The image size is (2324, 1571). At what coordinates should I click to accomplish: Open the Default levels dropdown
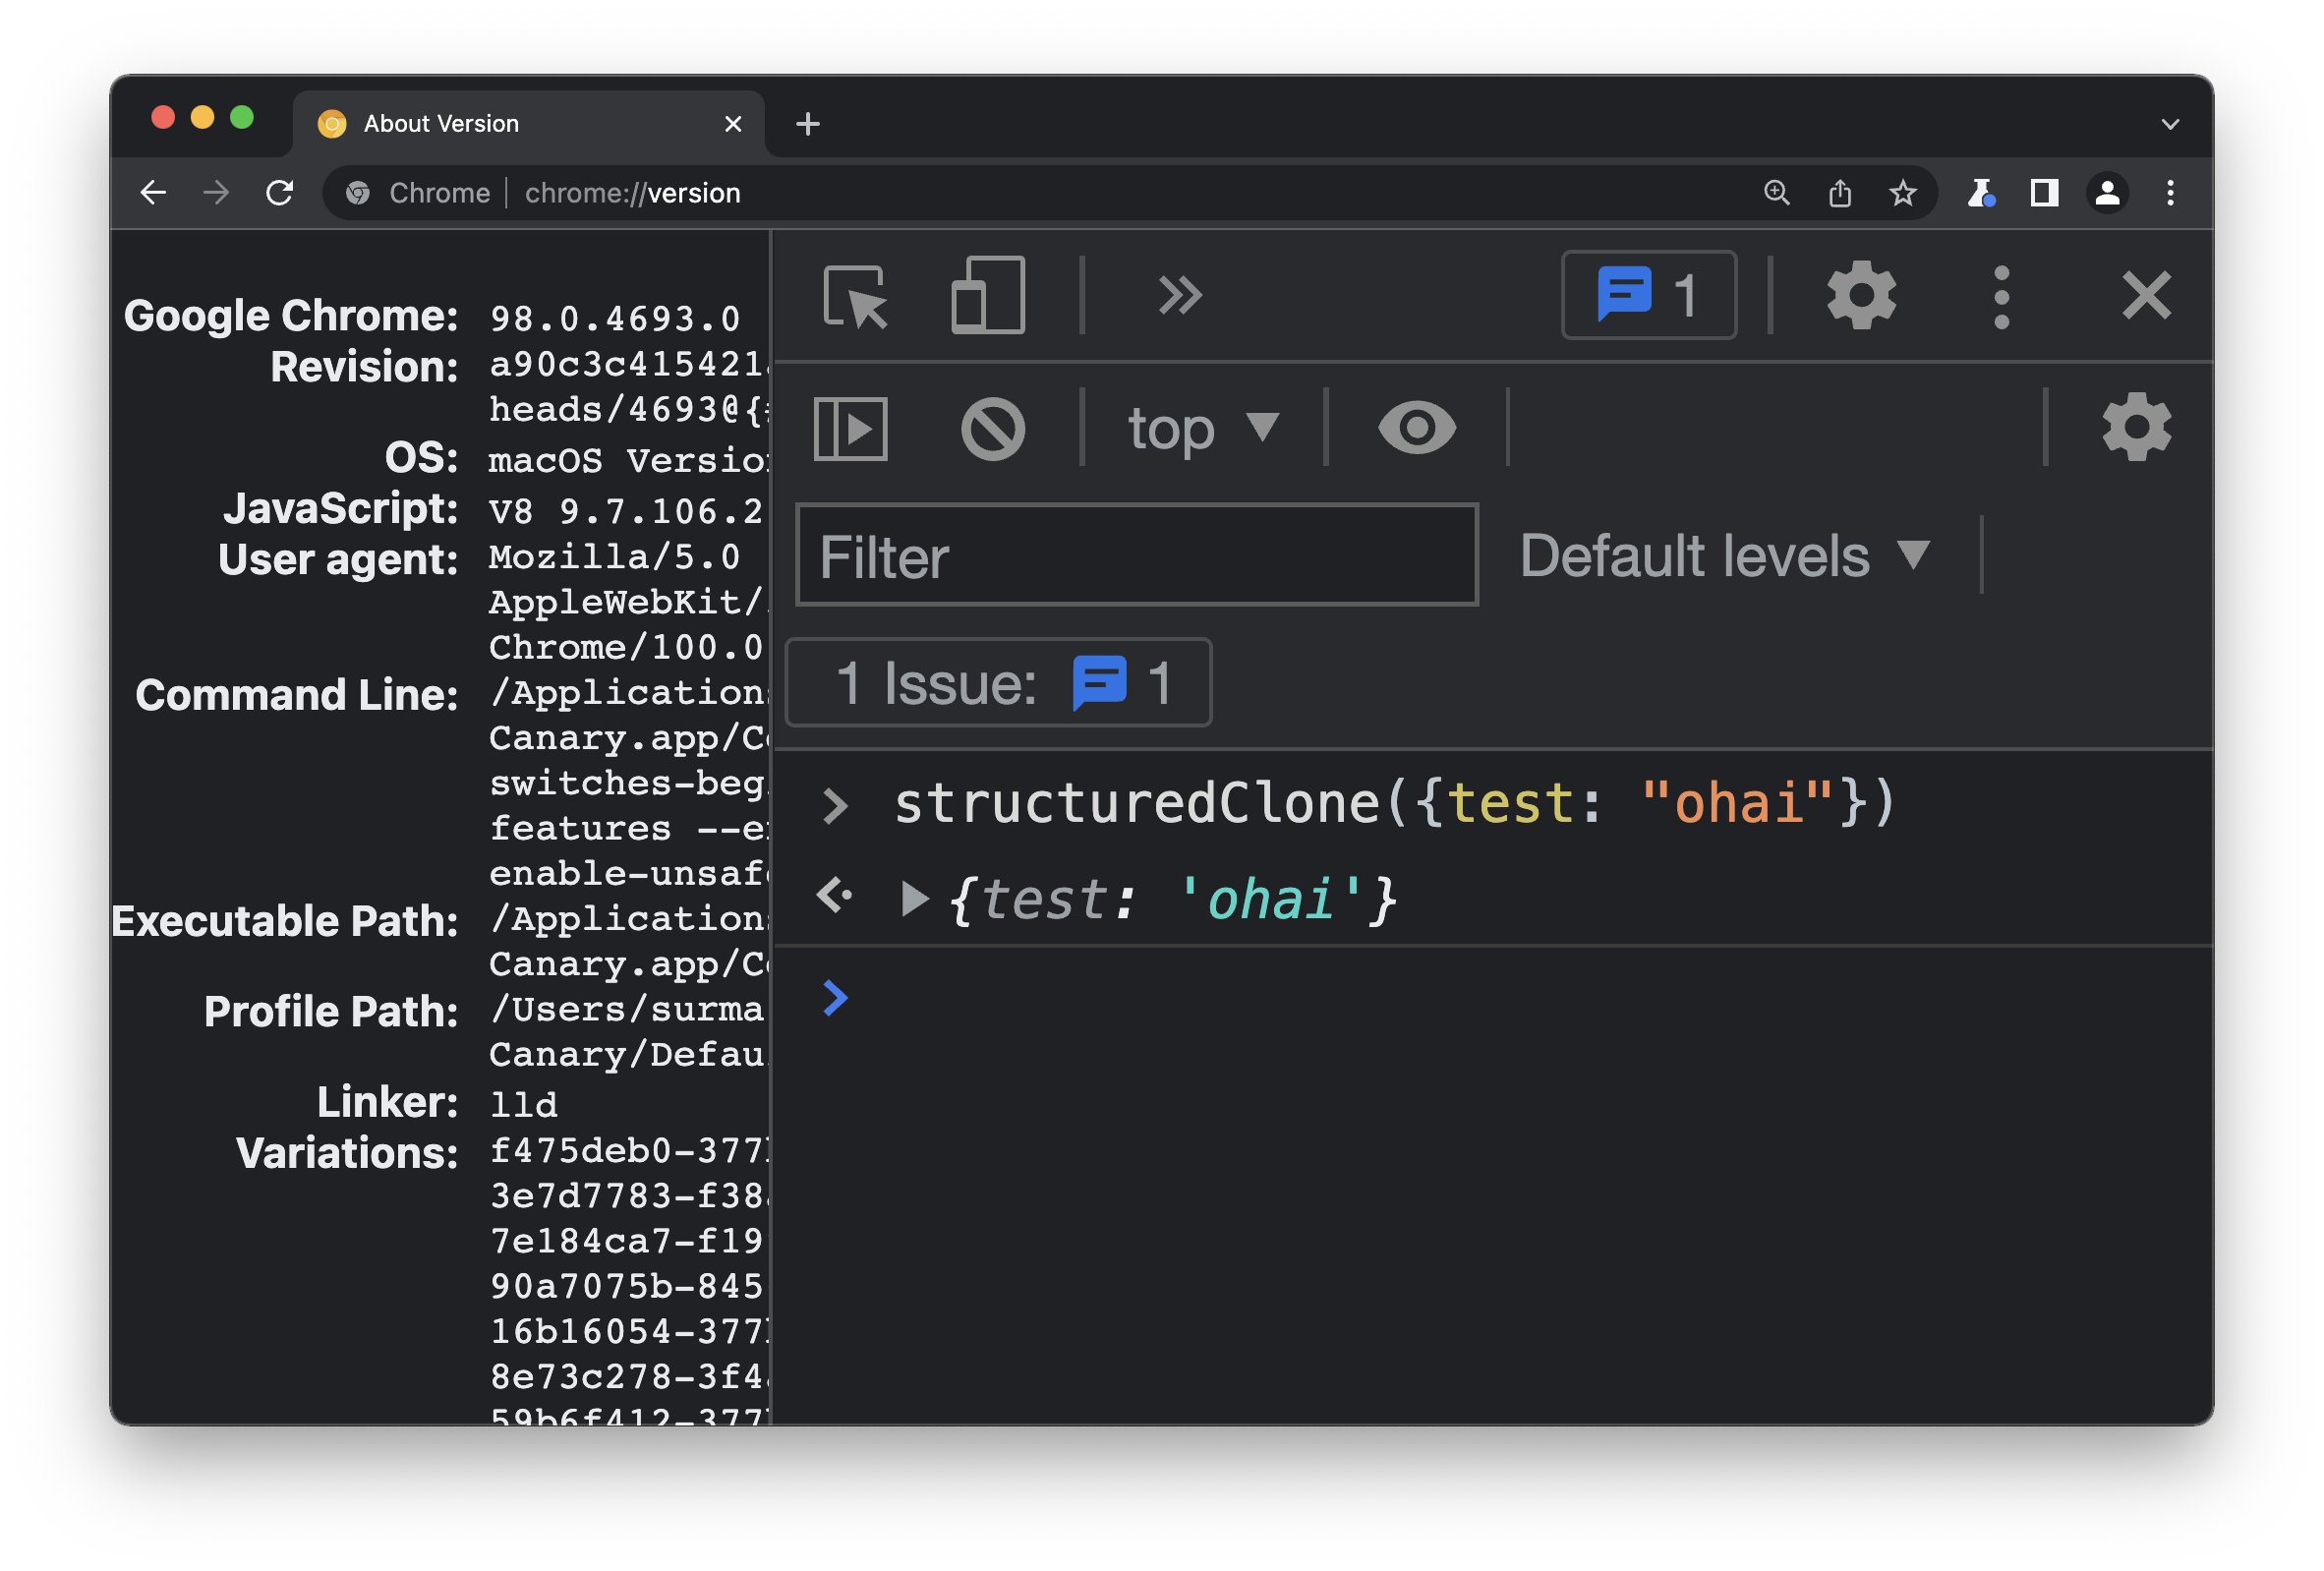[x=1723, y=555]
